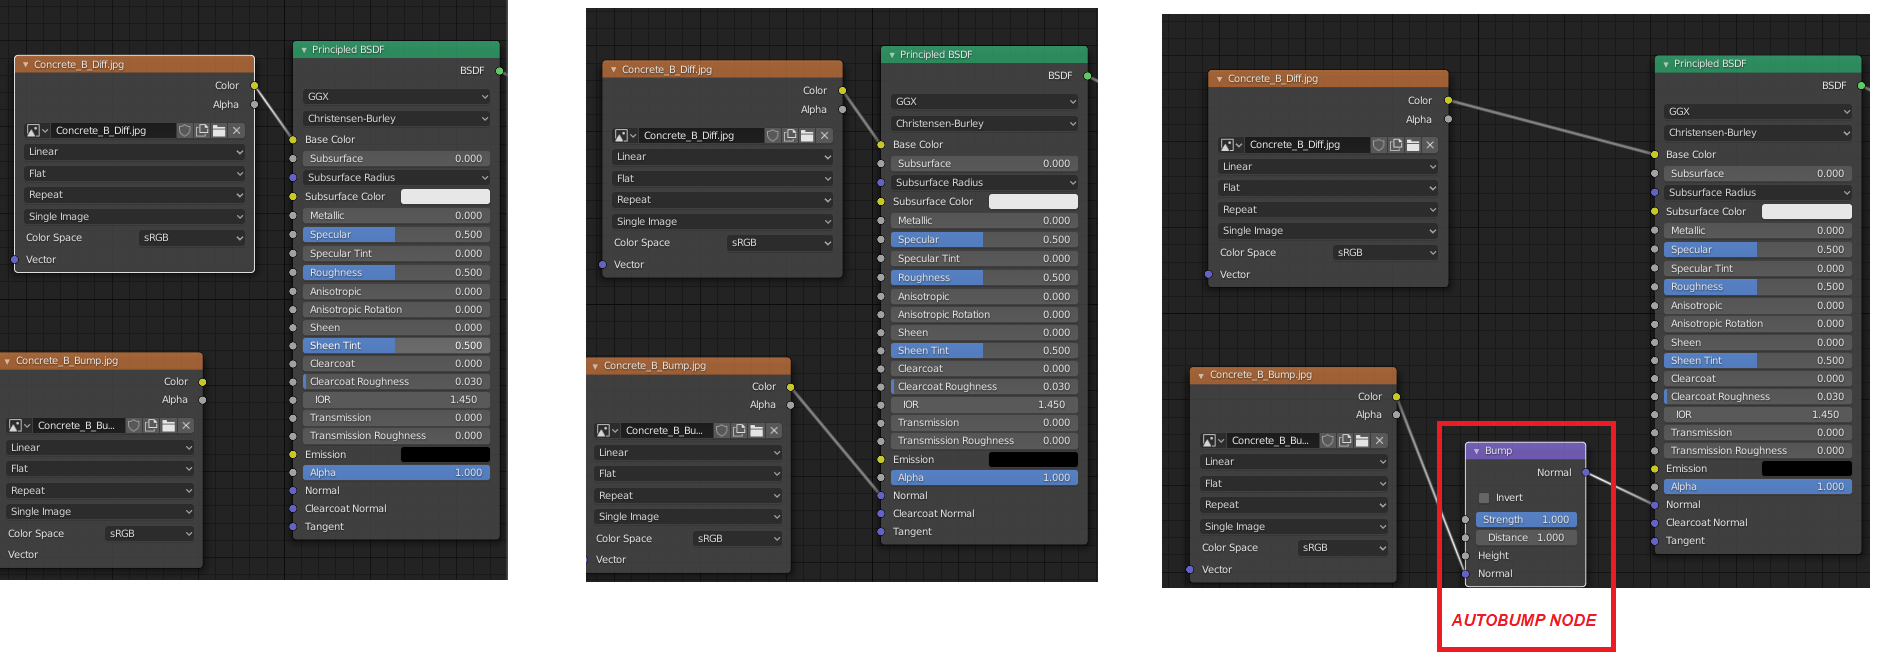This screenshot has height=662, width=1882.
Task: Click green BSDF output socket in the right screenshot
Action: point(1861,86)
